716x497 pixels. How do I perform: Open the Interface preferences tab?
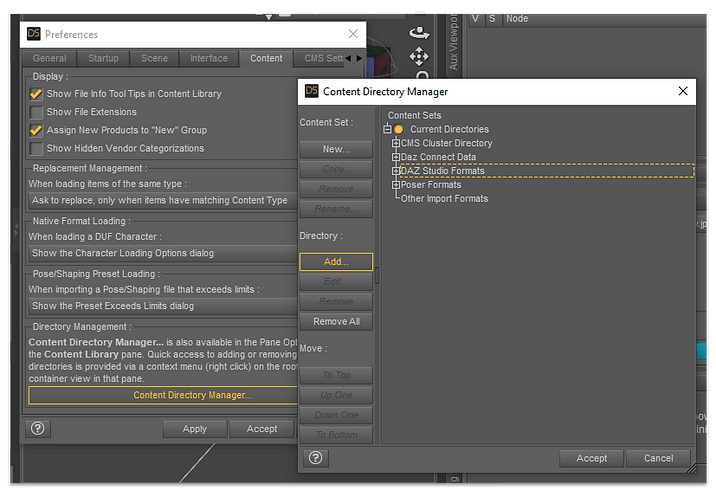click(x=209, y=58)
